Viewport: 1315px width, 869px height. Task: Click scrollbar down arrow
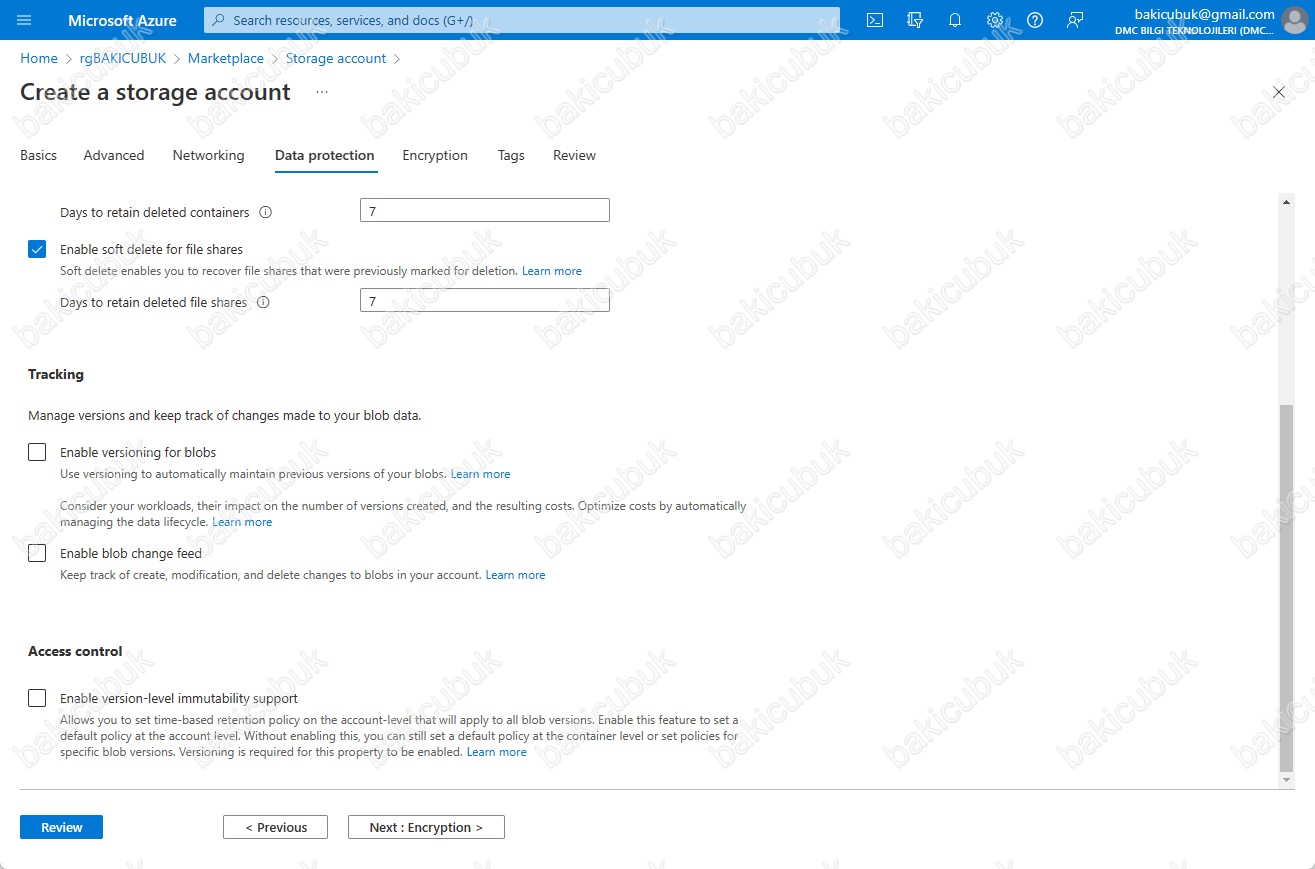pyautogui.click(x=1286, y=778)
